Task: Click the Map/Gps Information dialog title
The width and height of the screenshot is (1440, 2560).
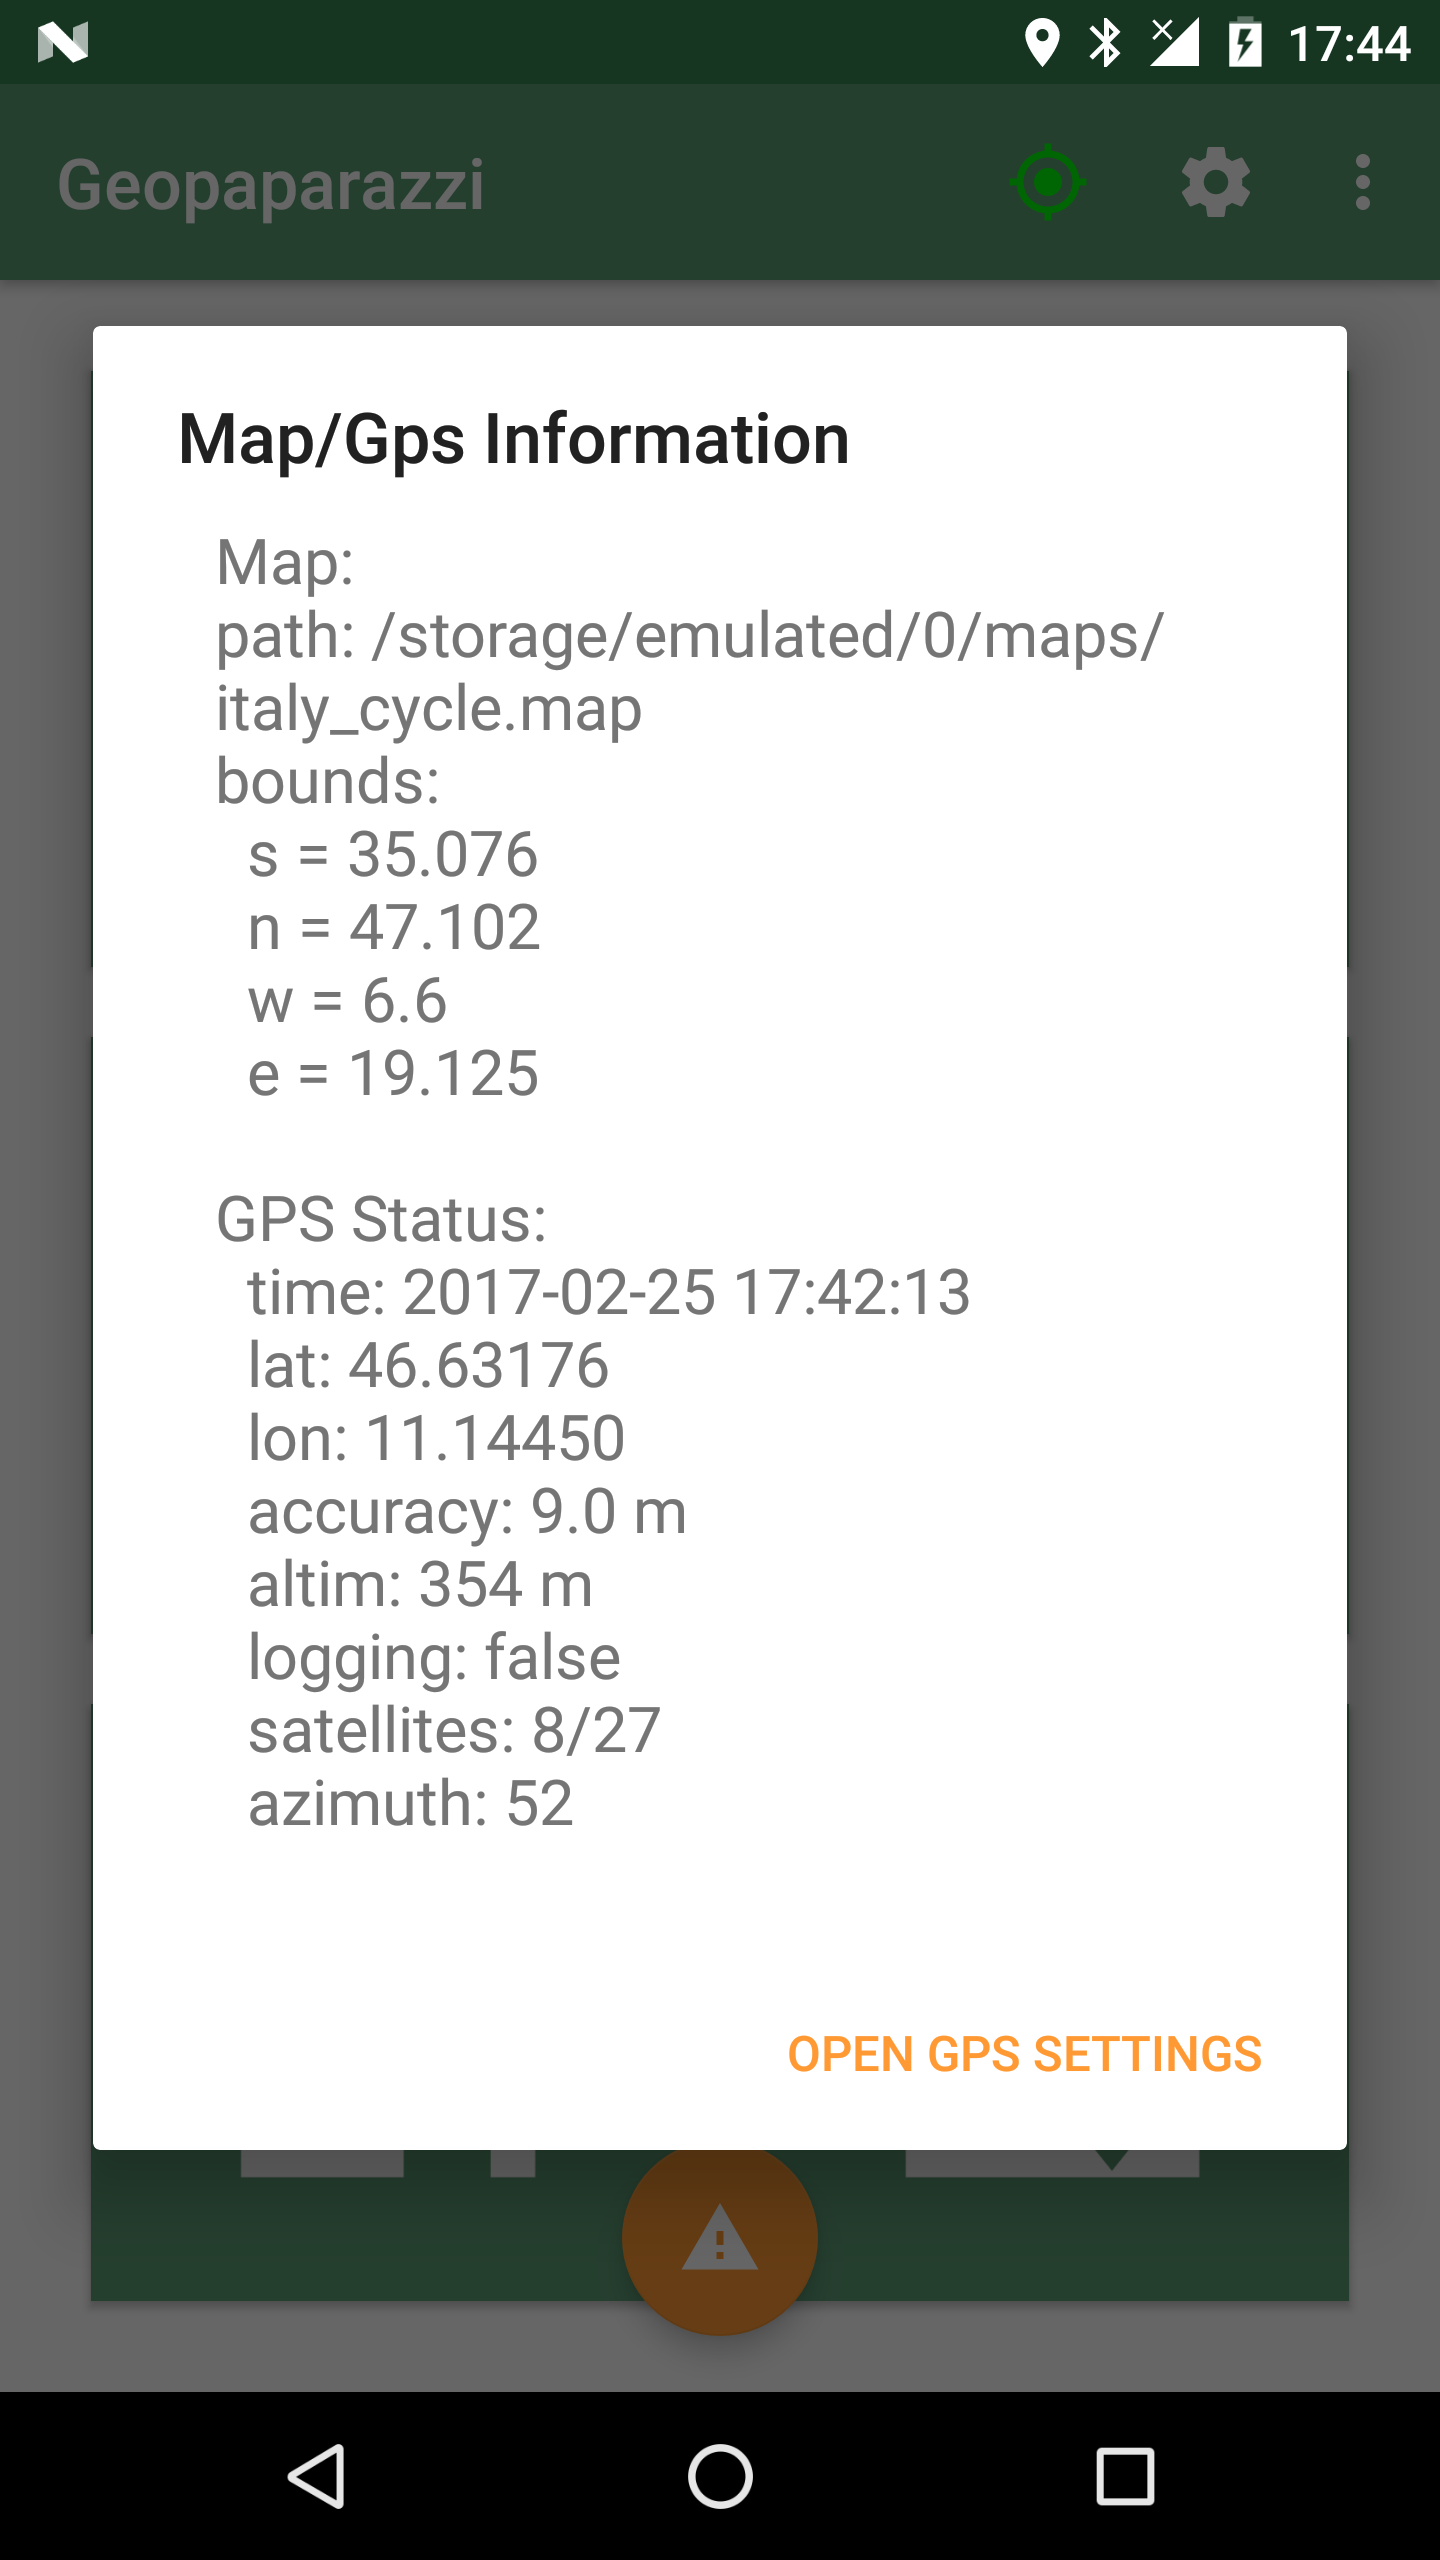Action: pyautogui.click(x=514, y=439)
